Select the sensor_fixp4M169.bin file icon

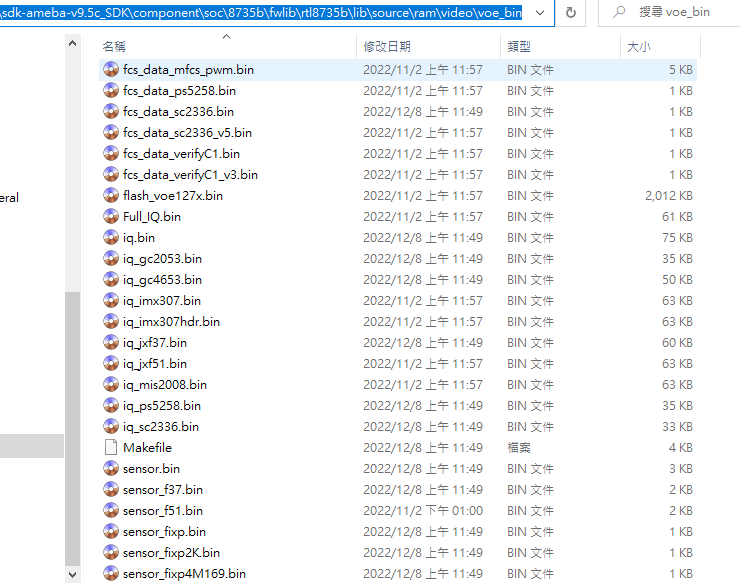[x=111, y=574]
